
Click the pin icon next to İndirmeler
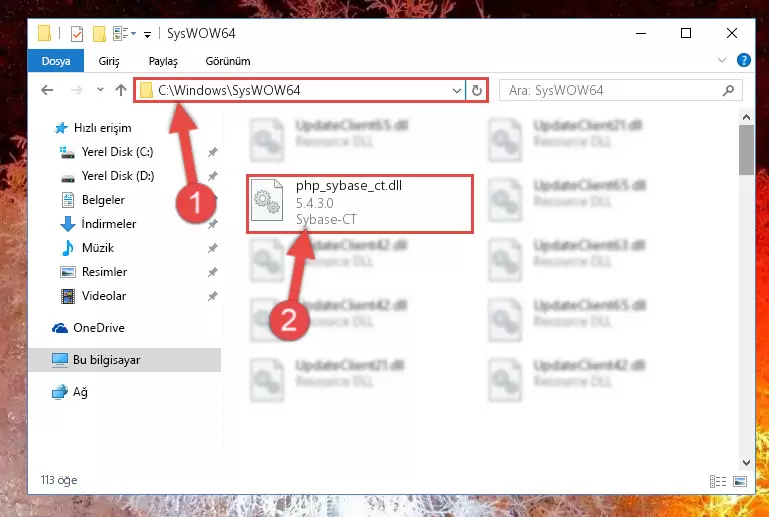coord(212,224)
